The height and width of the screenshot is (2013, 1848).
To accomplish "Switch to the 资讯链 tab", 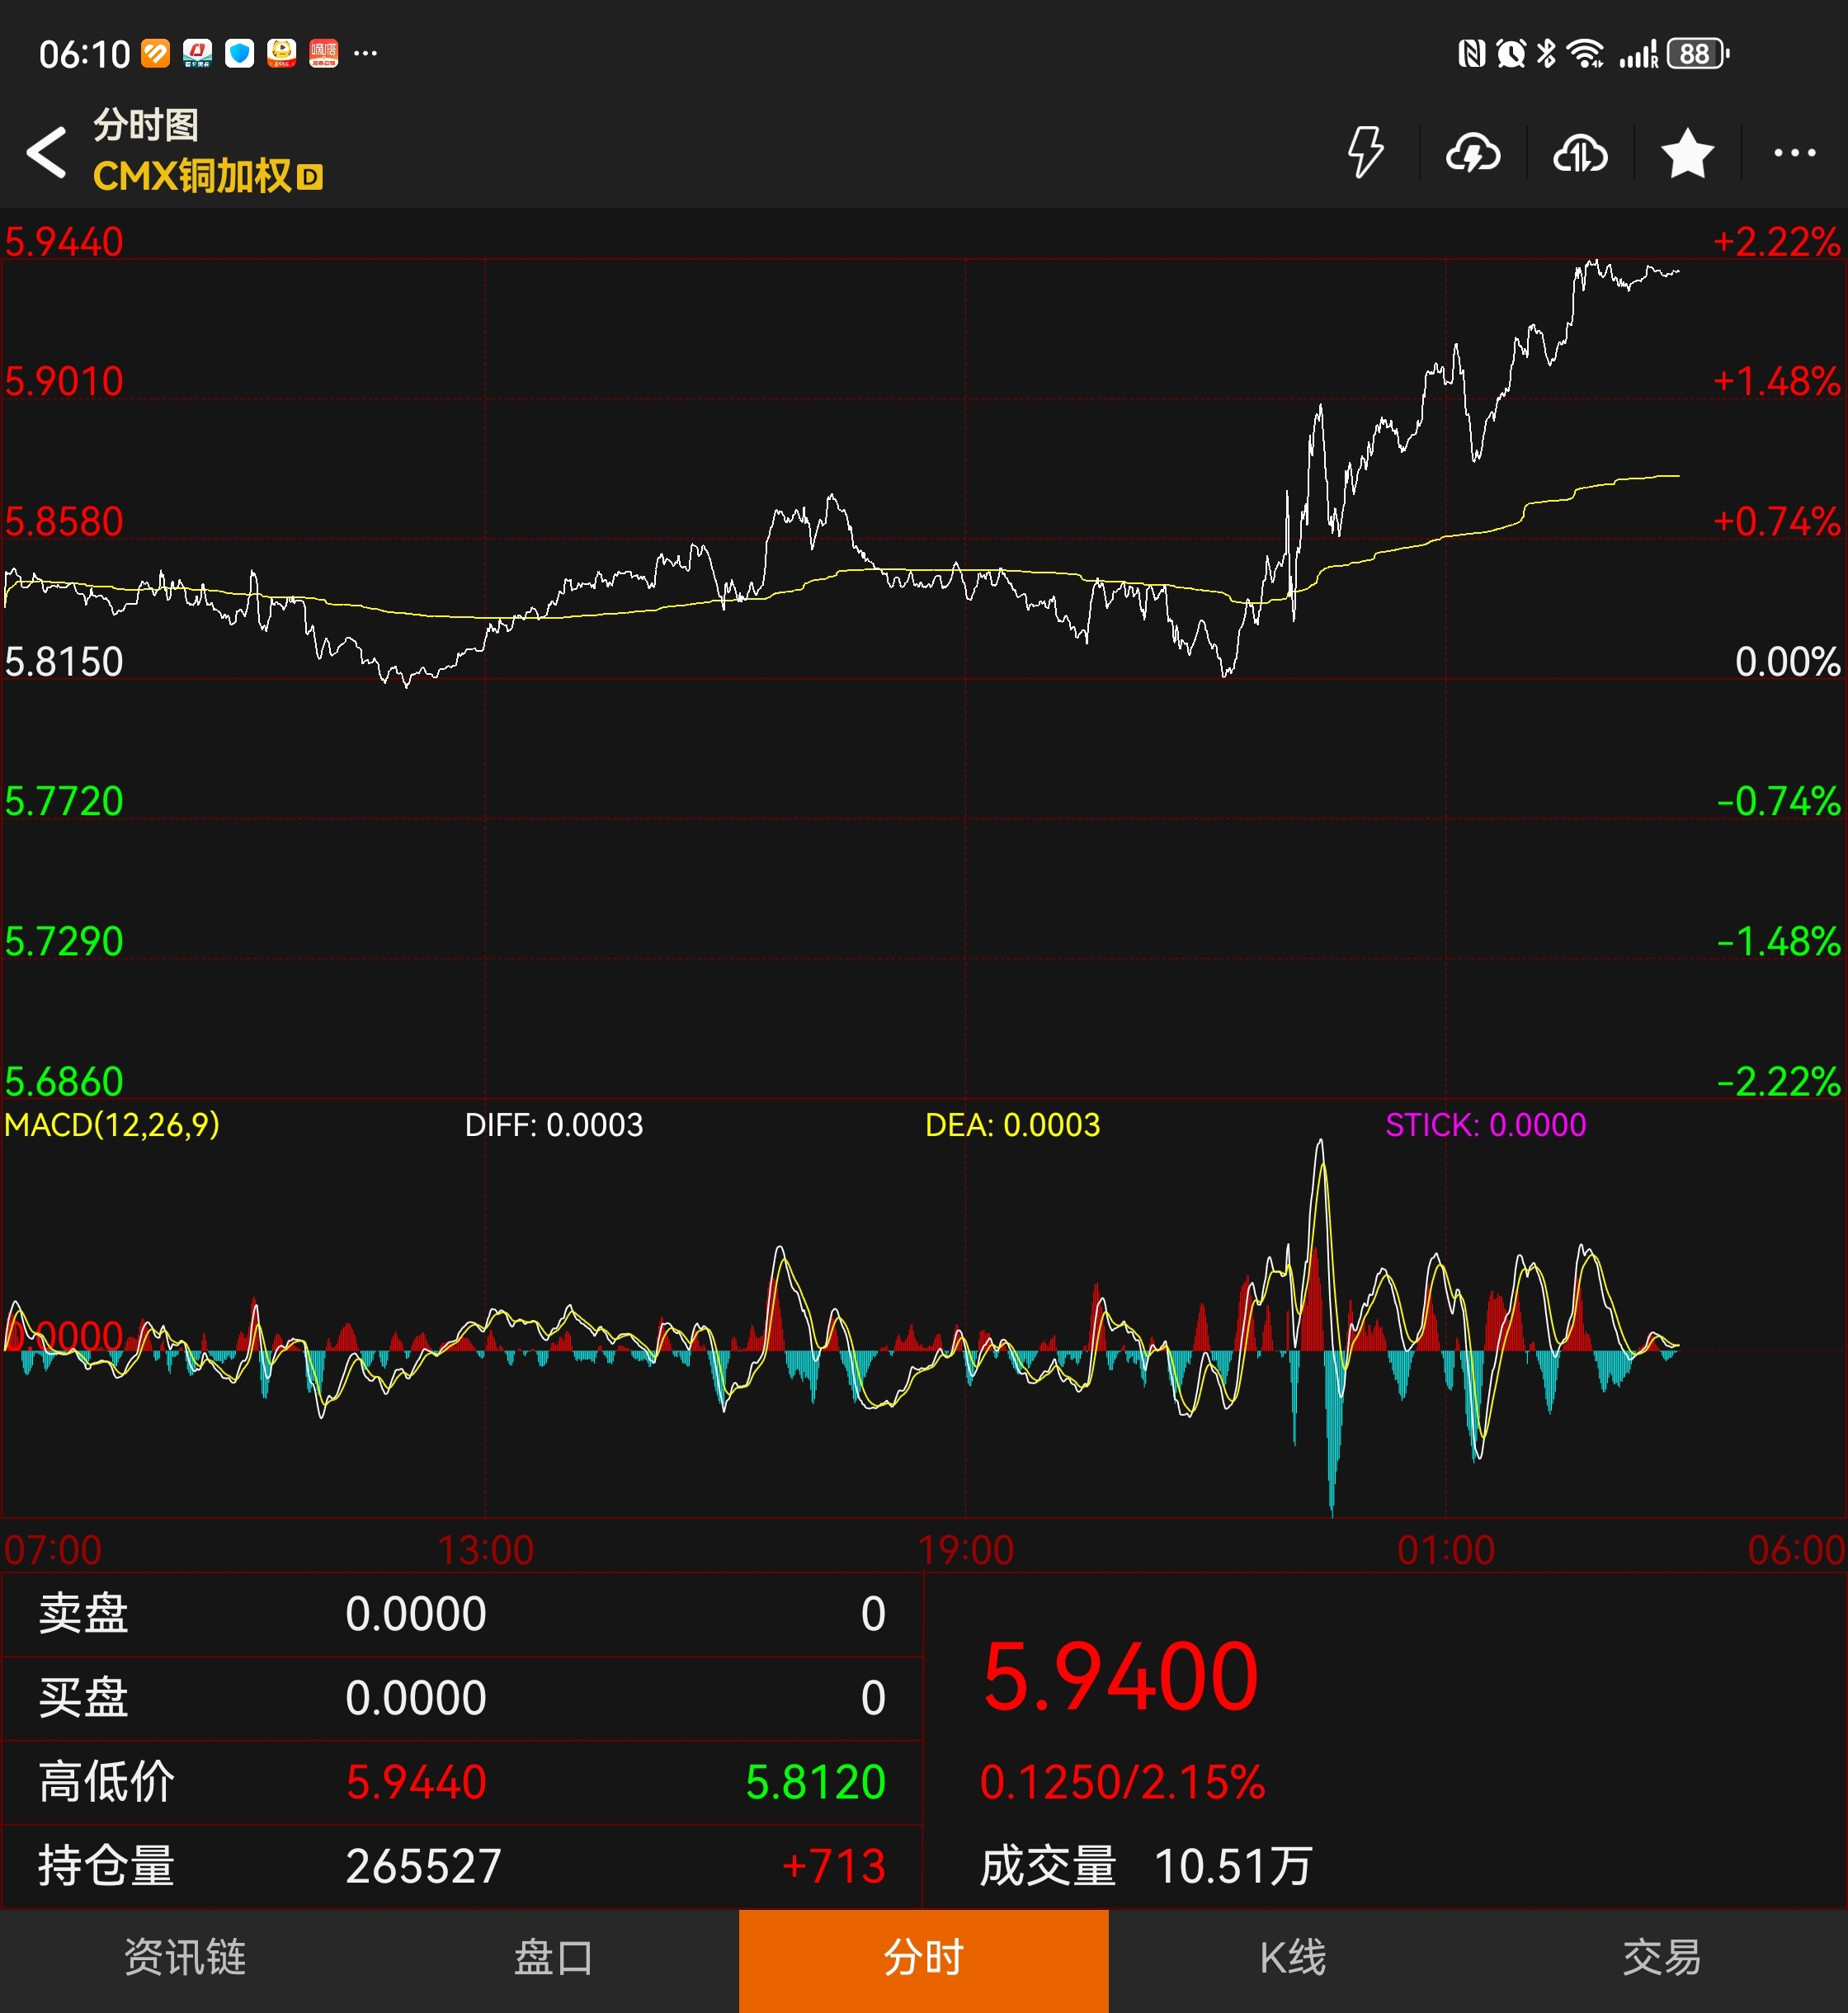I will click(185, 1958).
